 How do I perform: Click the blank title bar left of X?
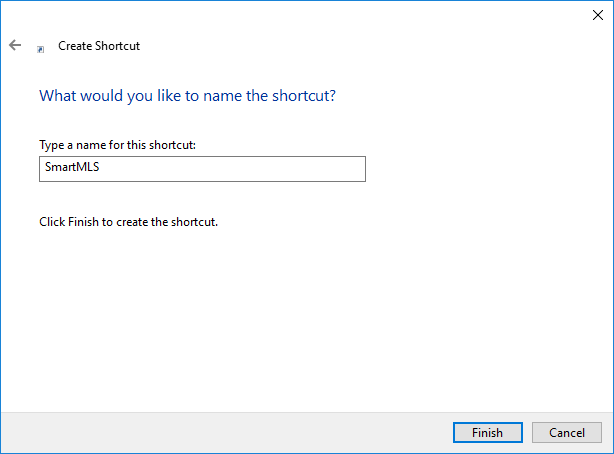(x=300, y=14)
